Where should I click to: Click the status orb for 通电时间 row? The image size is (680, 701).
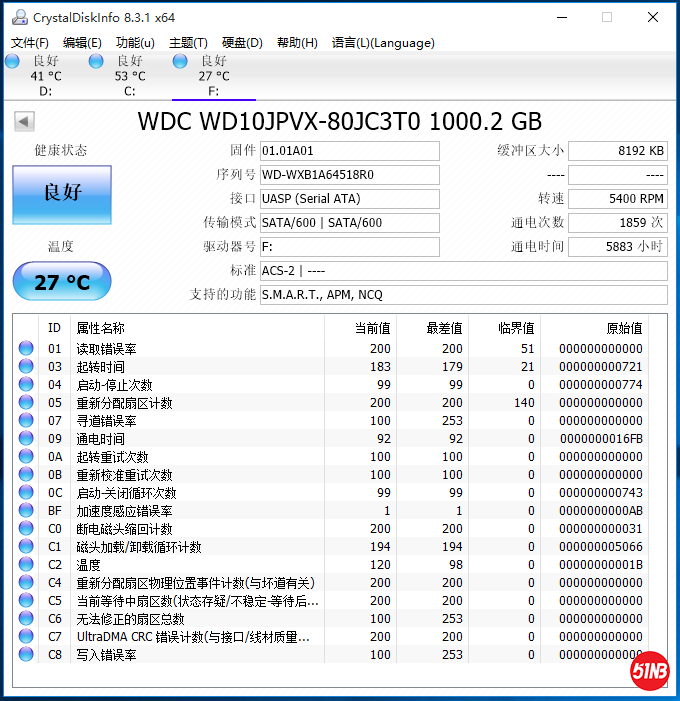[x=26, y=439]
